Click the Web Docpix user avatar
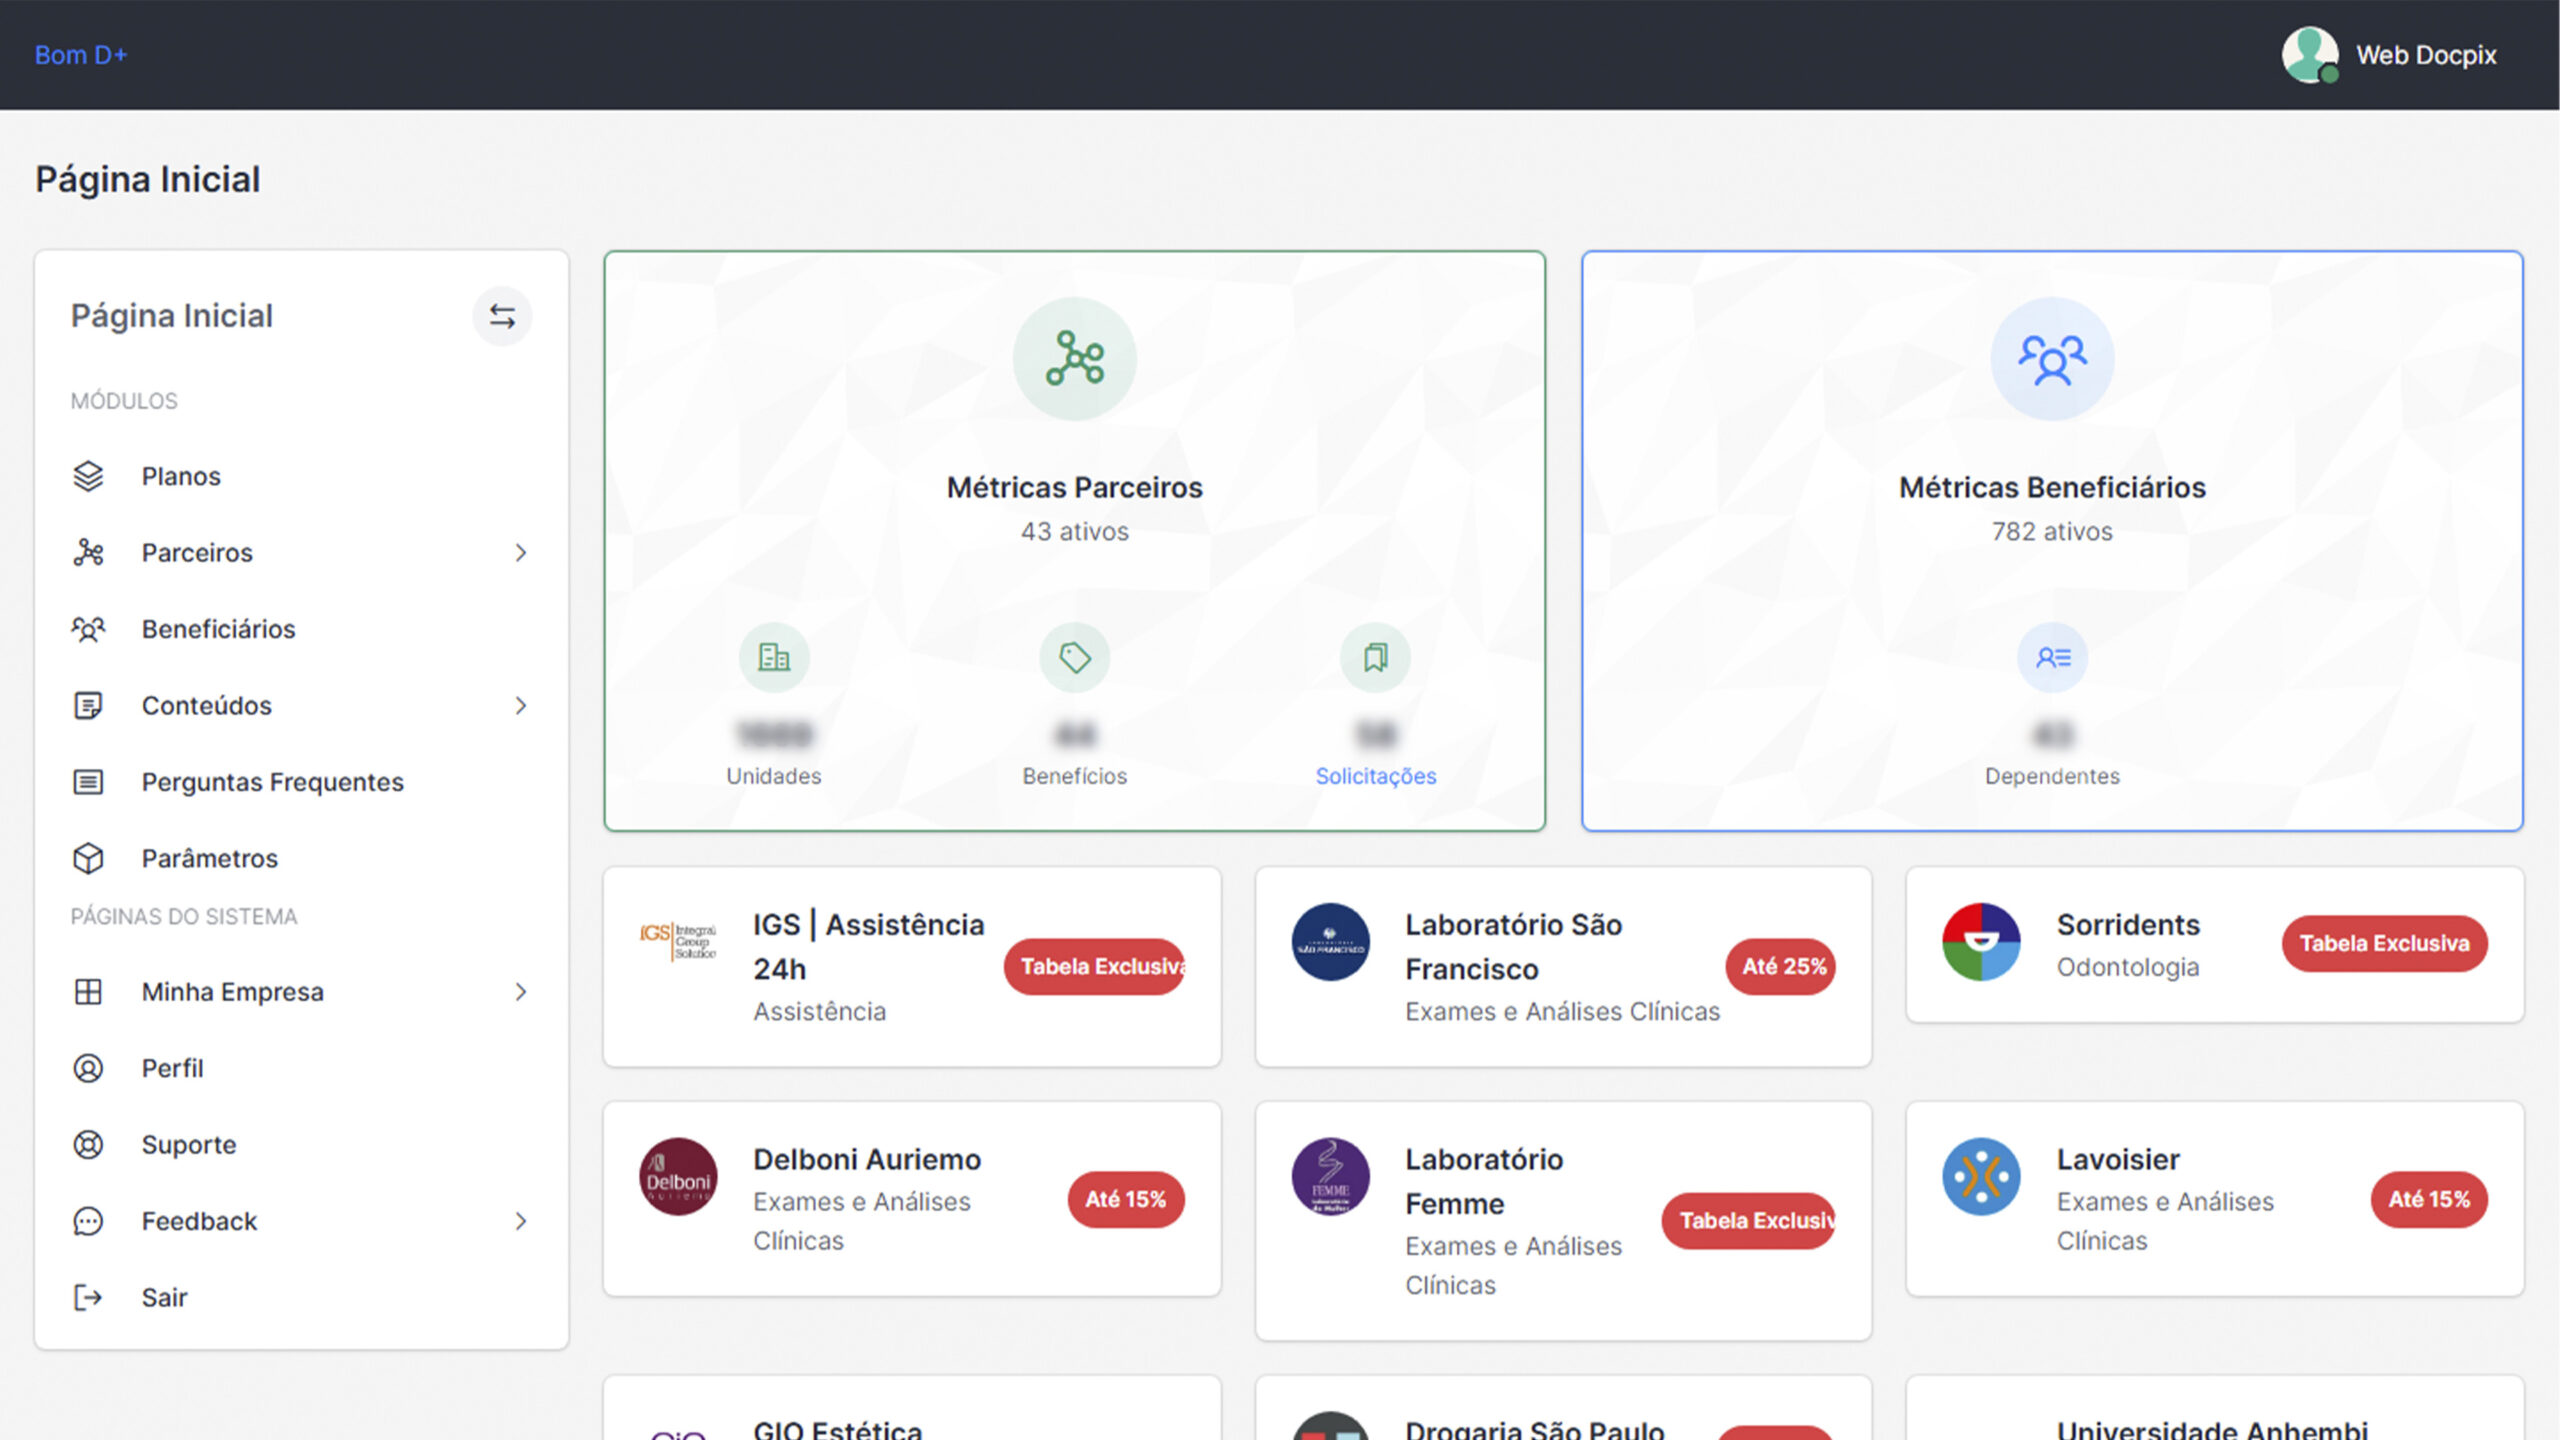The image size is (2560, 1440). 2310,55
